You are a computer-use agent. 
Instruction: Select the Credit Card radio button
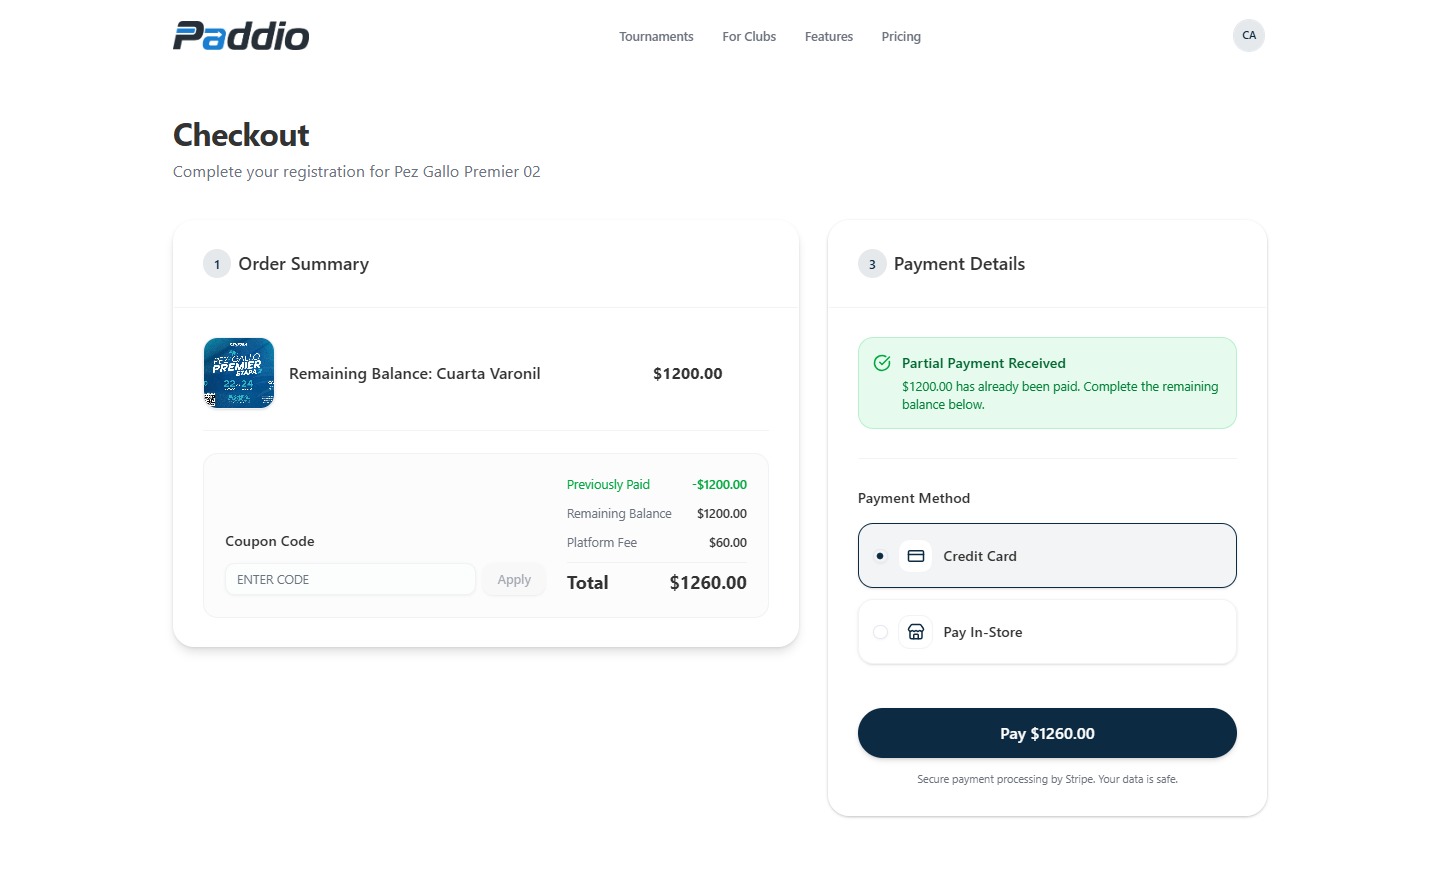[880, 556]
